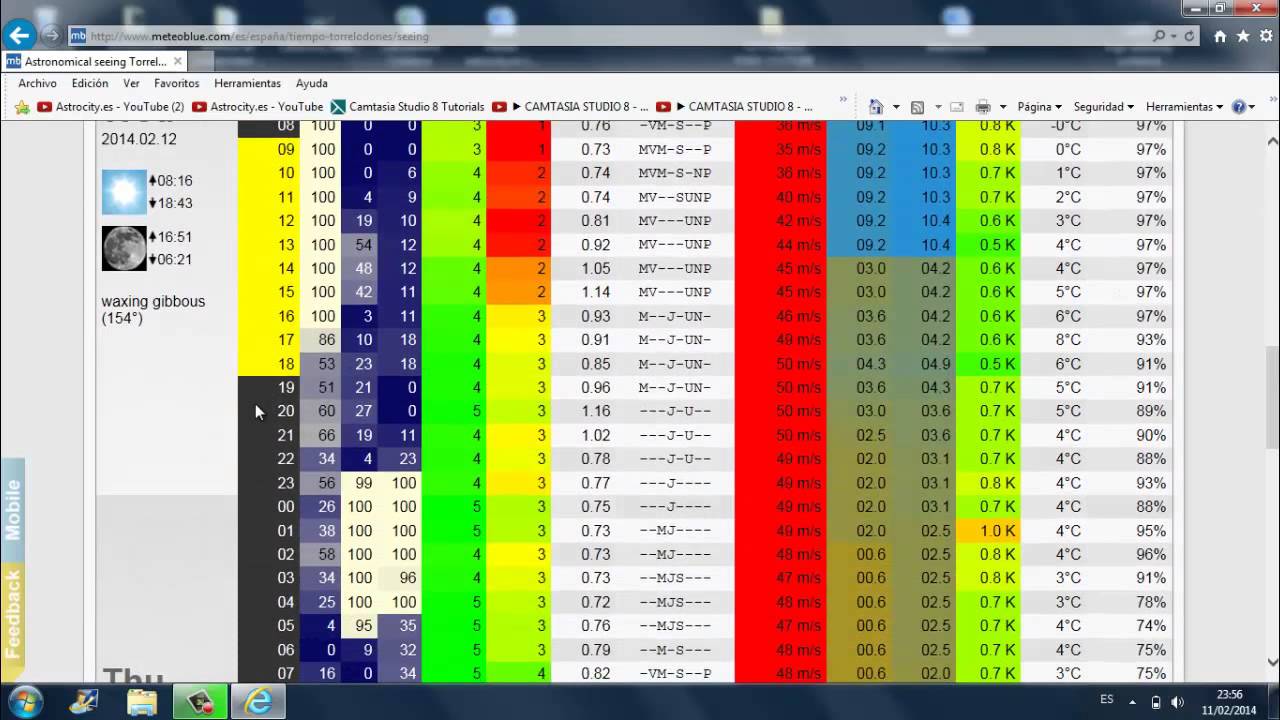The height and width of the screenshot is (720, 1280).
Task: Open the browser Home page icon
Action: (1220, 36)
